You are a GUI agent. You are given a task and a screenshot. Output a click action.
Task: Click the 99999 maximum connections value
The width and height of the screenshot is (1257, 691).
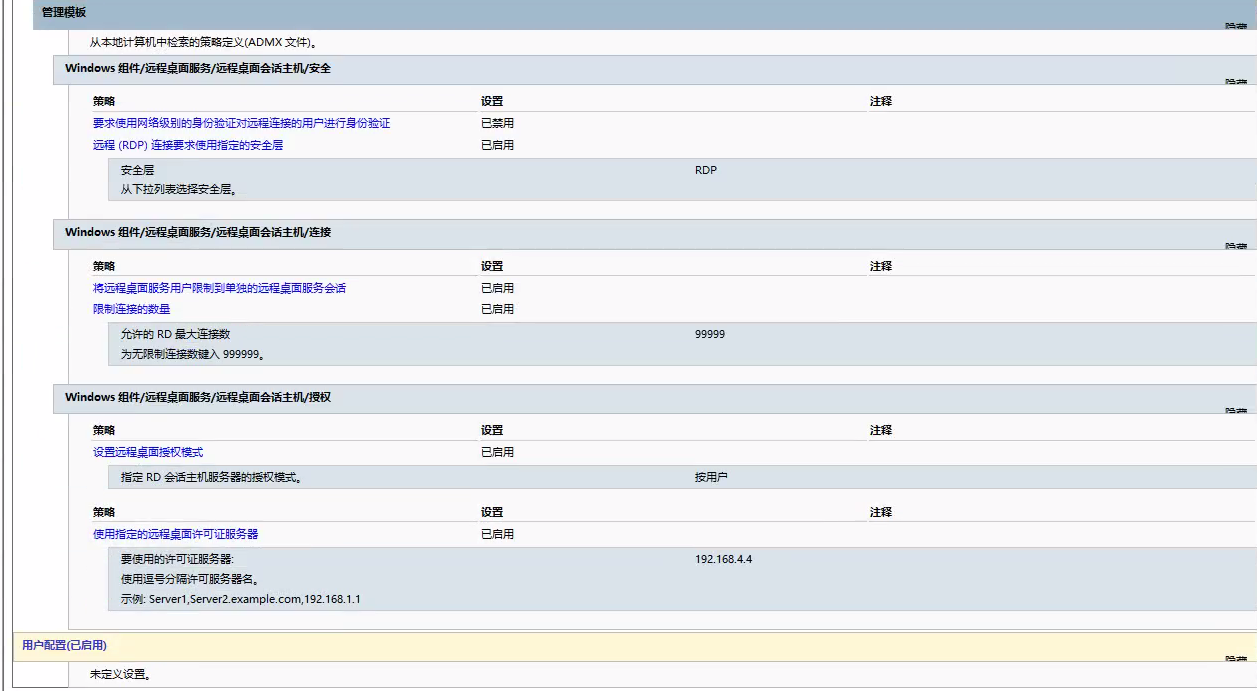pos(710,334)
